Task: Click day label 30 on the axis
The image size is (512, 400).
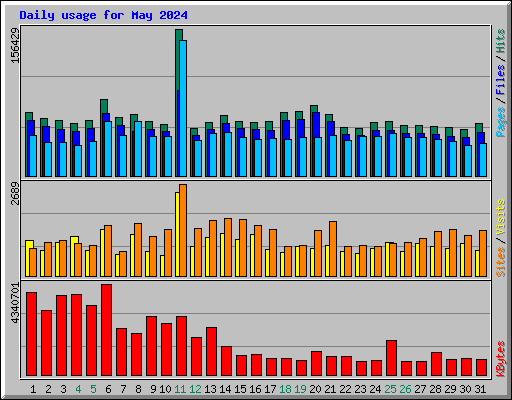Action: tap(465, 389)
